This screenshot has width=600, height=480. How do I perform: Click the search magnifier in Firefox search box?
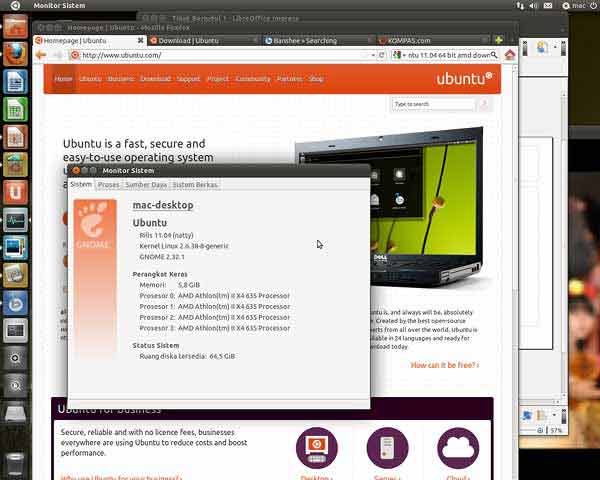[494, 55]
